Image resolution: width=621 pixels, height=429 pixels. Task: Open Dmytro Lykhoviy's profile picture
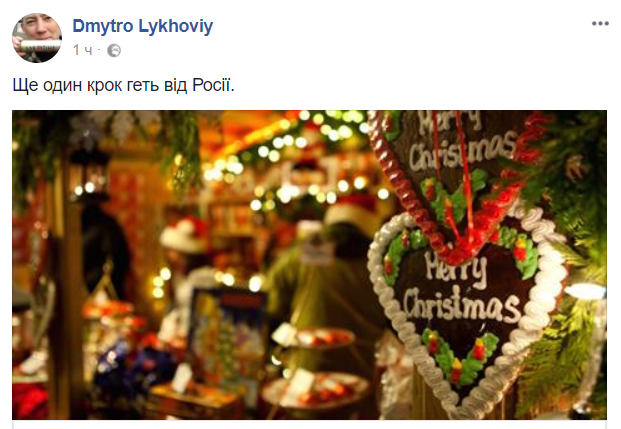37,38
